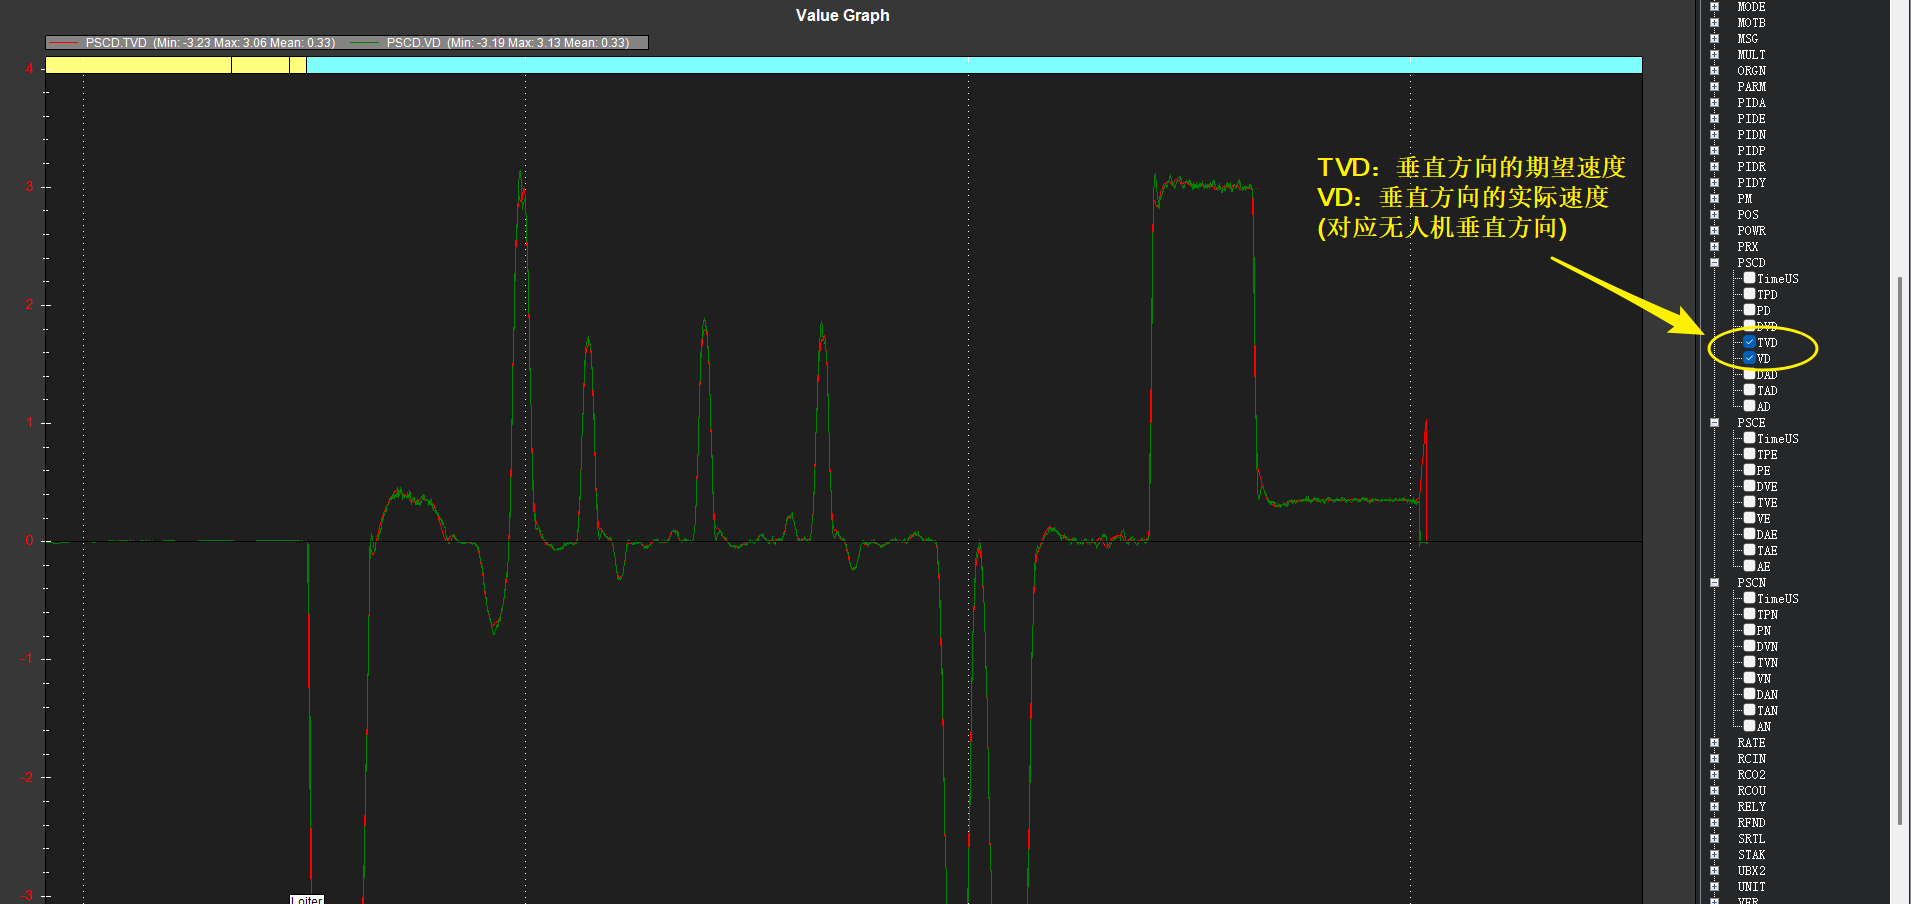
Task: Click the log tree vertical scrollbar thumb
Action: coord(1900,550)
